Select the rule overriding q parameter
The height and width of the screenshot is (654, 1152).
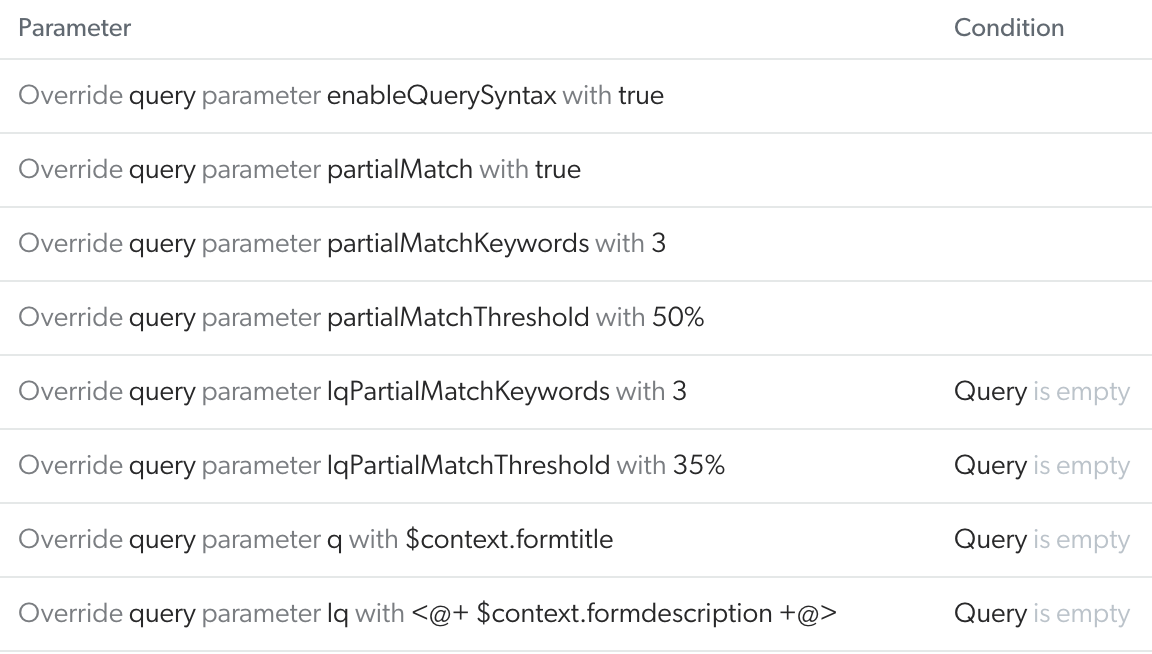[x=316, y=540]
